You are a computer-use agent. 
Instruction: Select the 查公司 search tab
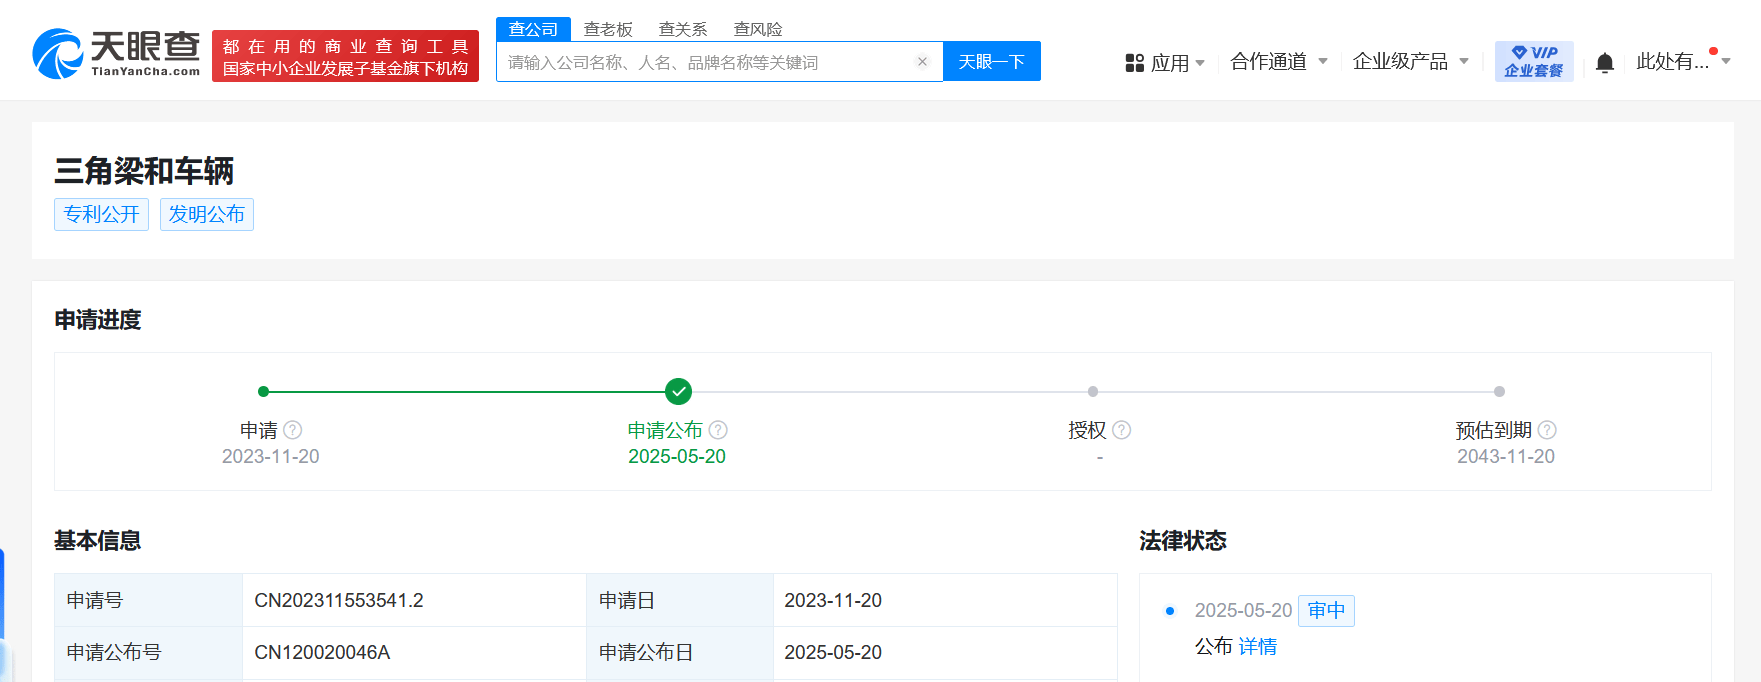(x=533, y=29)
